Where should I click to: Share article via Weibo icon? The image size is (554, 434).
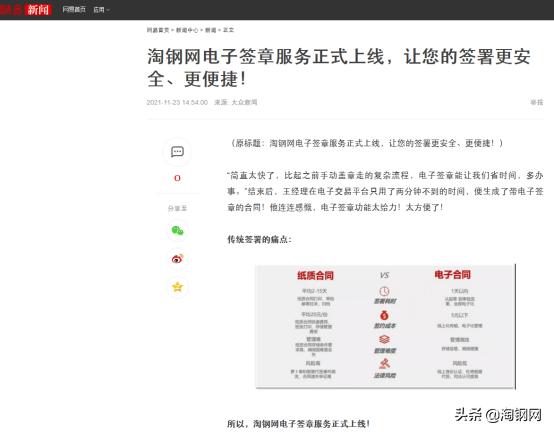pos(177,259)
